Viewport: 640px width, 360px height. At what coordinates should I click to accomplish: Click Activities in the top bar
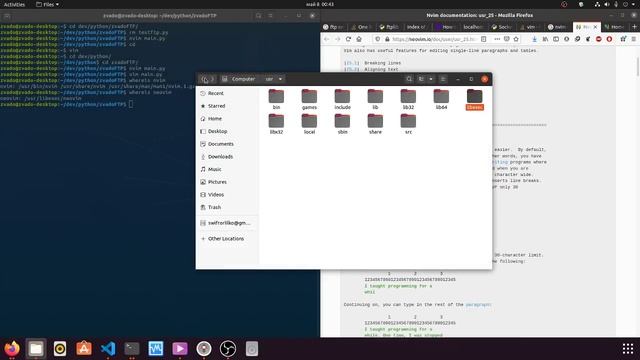[14, 4]
